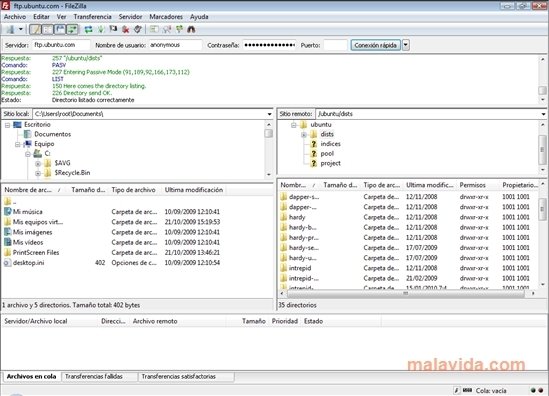
Task: Click the Conexión rápida button
Action: [x=375, y=45]
